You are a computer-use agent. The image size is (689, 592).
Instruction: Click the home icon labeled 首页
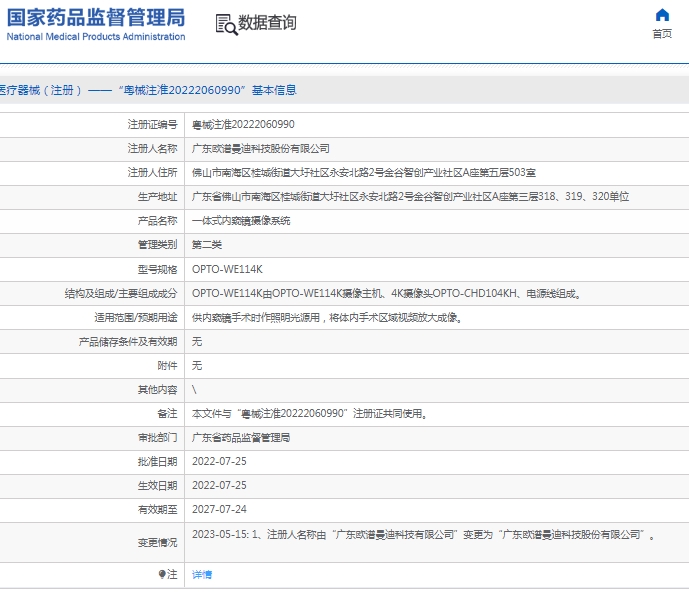662,15
